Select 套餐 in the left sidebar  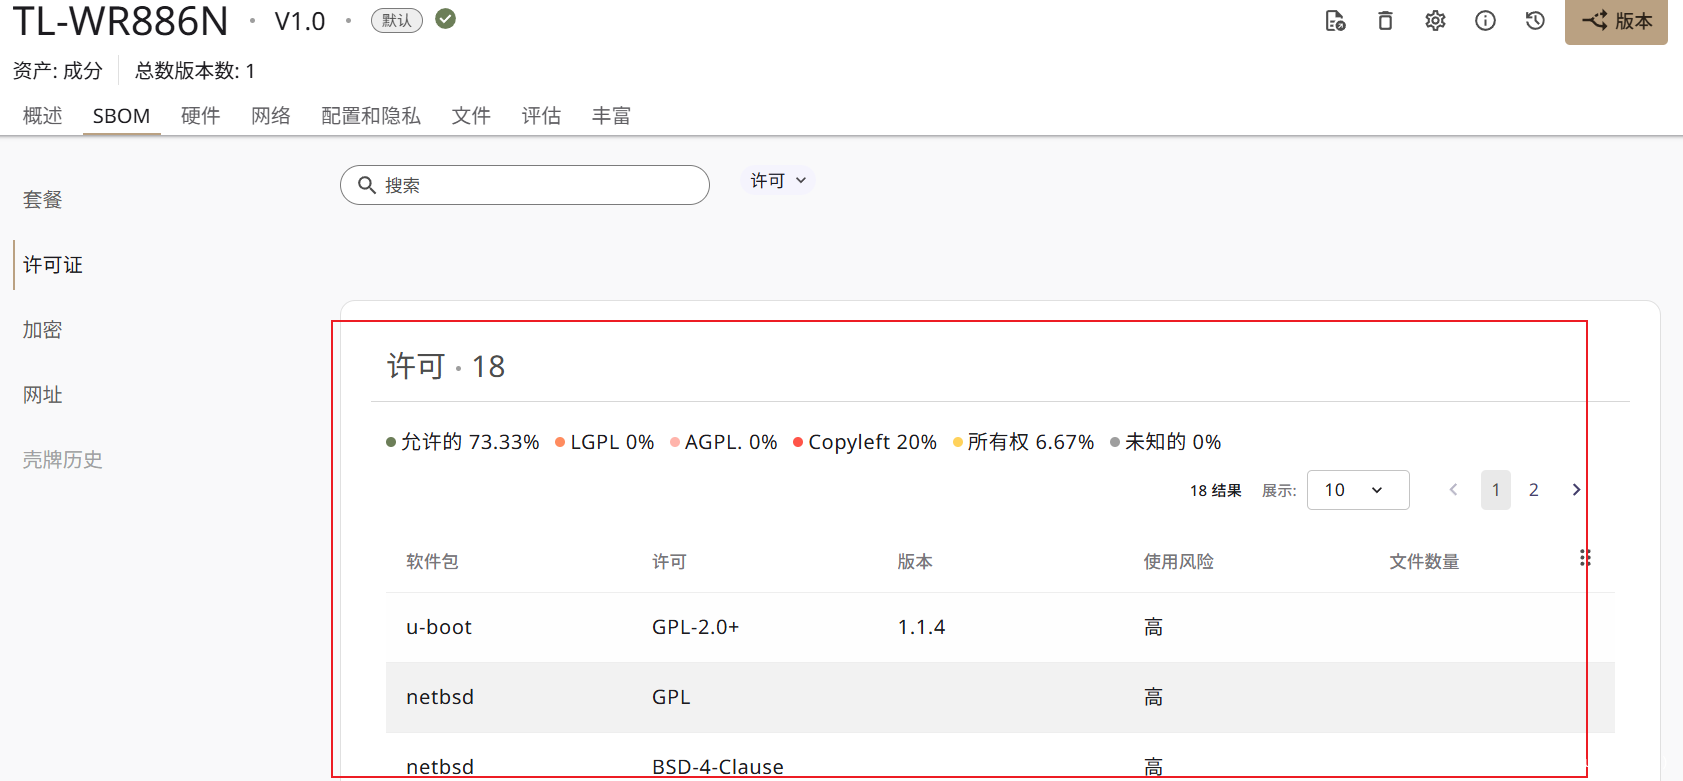(43, 200)
